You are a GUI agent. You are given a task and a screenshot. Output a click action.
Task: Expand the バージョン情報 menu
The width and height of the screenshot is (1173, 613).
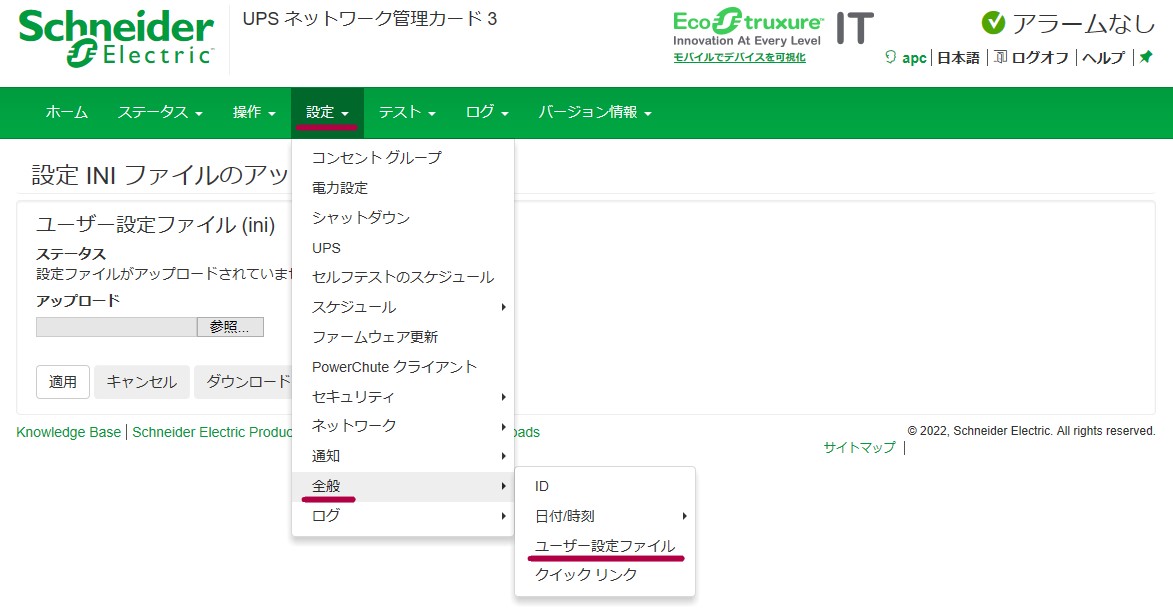point(595,112)
